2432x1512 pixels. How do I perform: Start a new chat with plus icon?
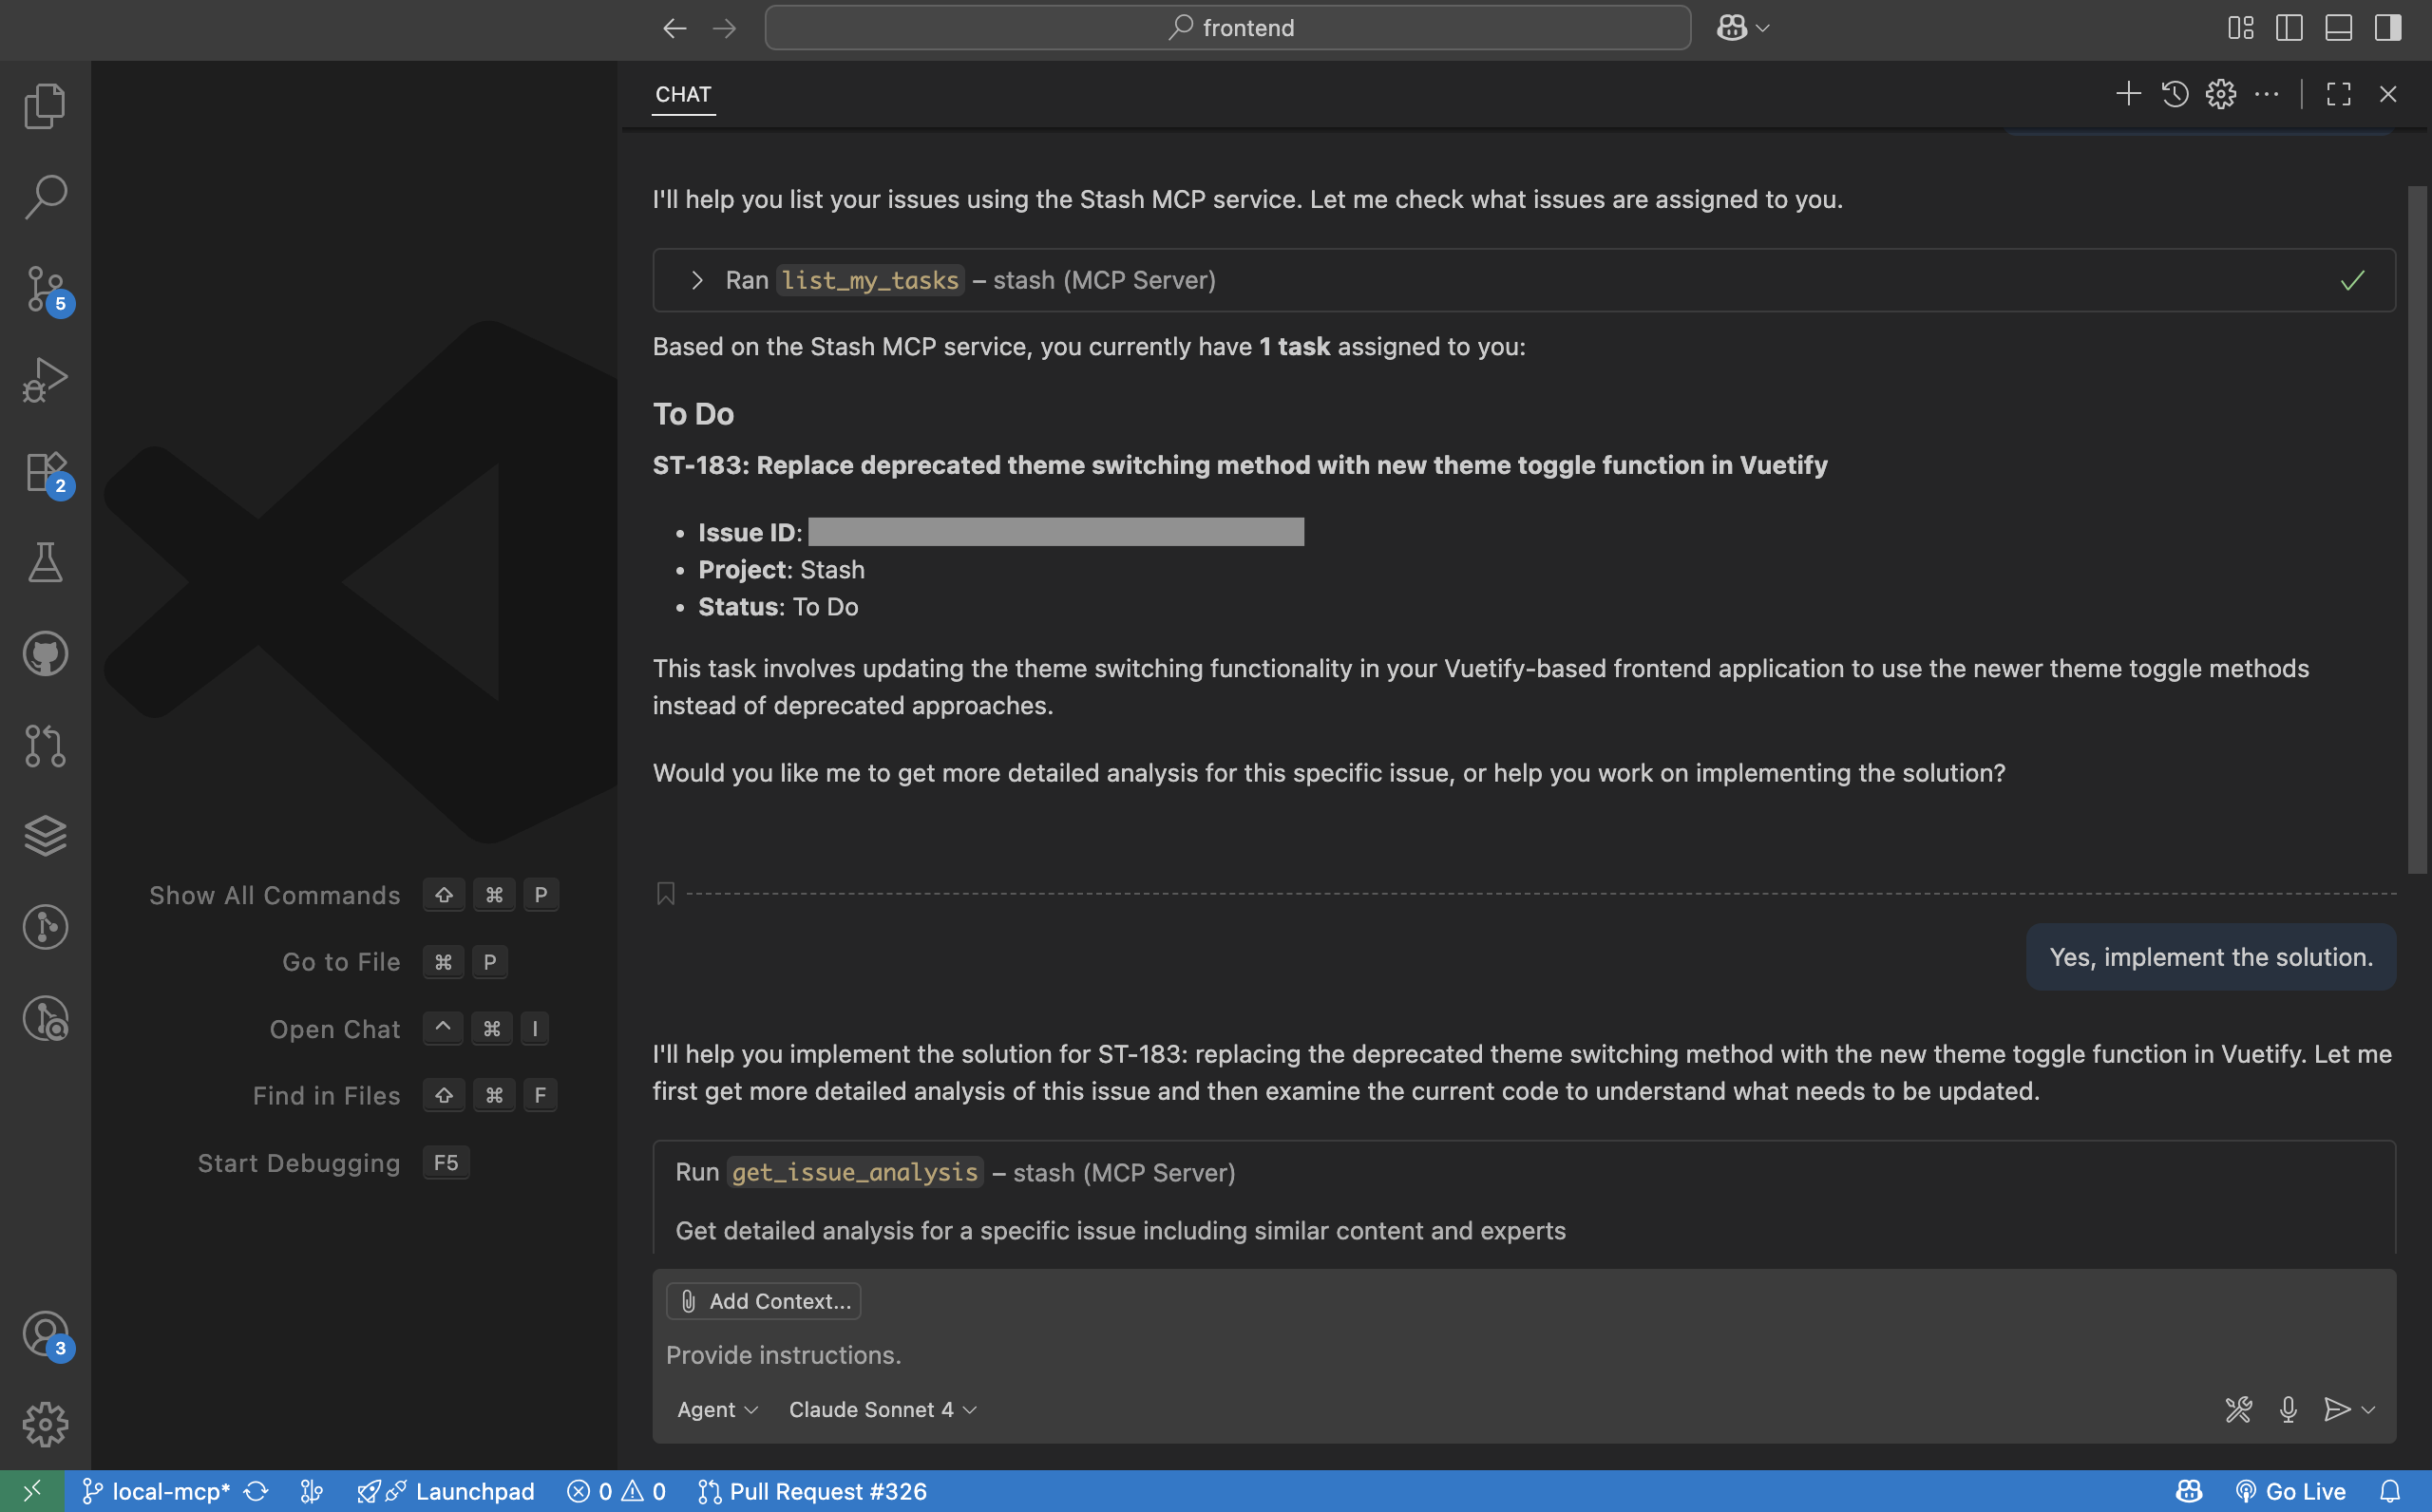pyautogui.click(x=2128, y=94)
